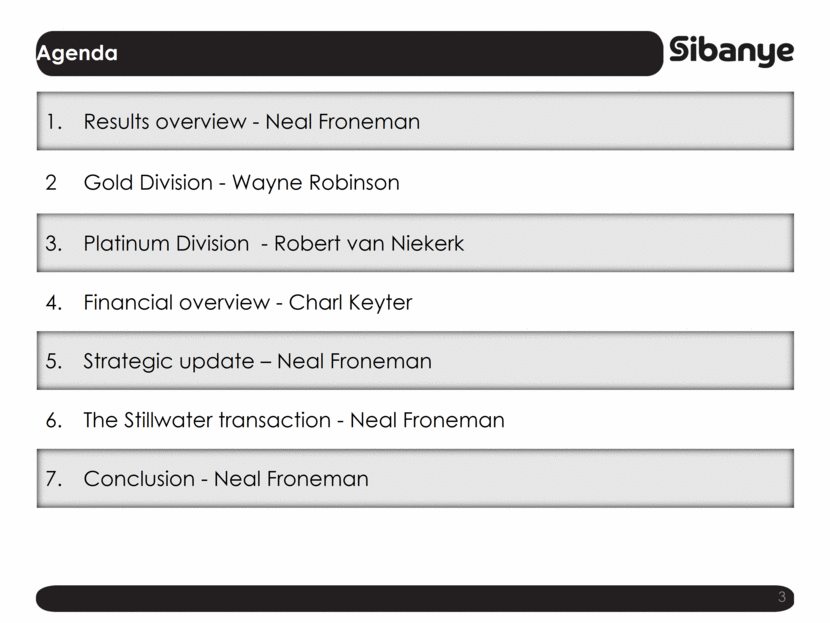Click list number 6 beside The Stillwater

point(54,420)
